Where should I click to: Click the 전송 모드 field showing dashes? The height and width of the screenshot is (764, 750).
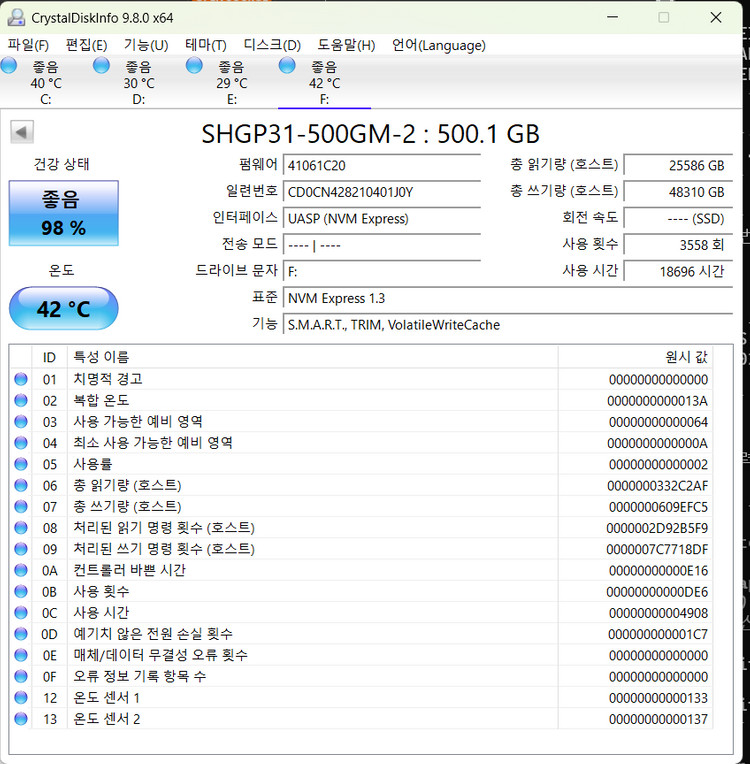pos(382,245)
